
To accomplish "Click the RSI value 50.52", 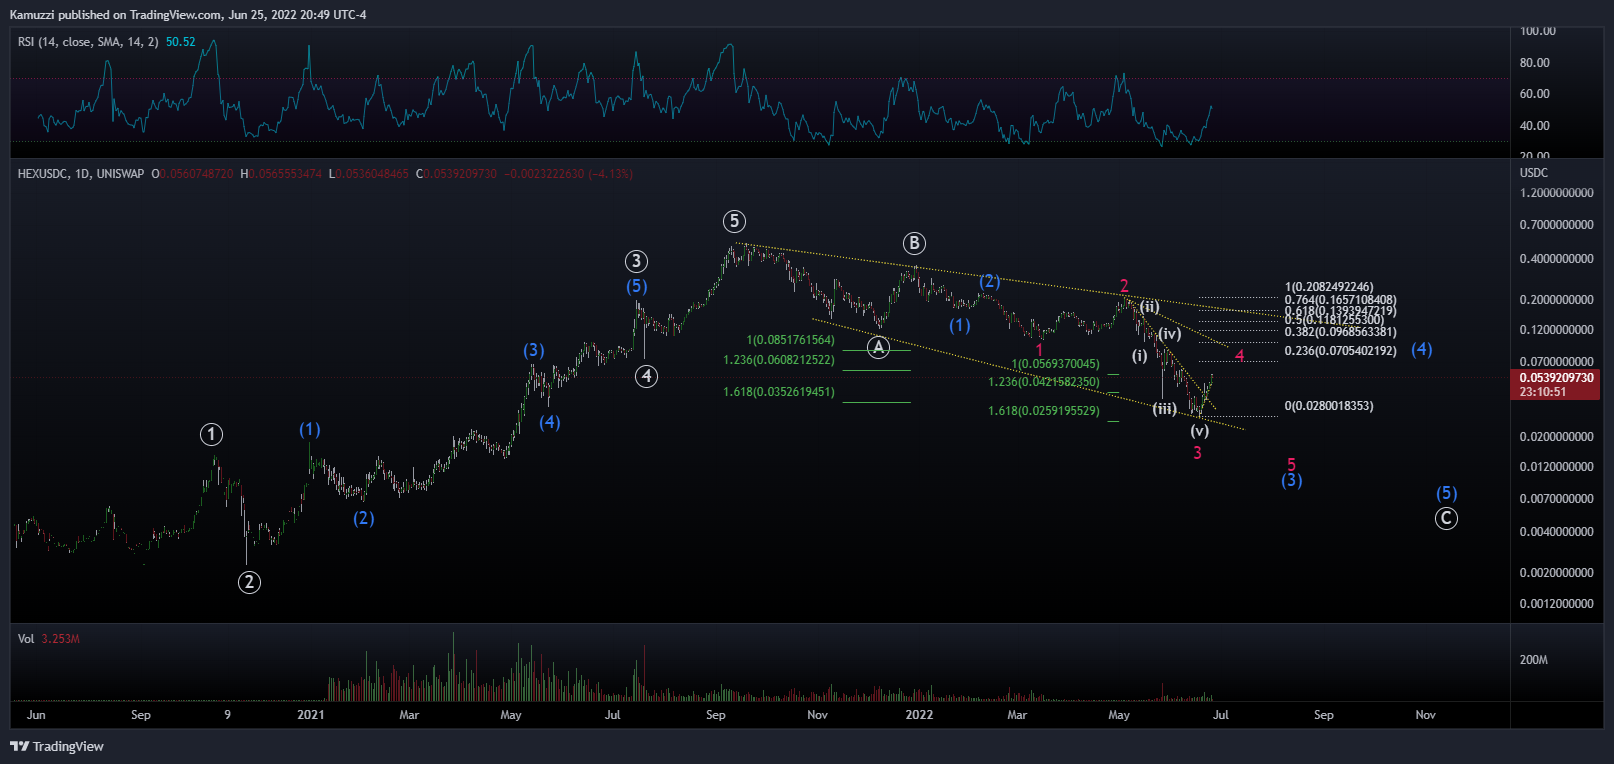I will tap(181, 42).
